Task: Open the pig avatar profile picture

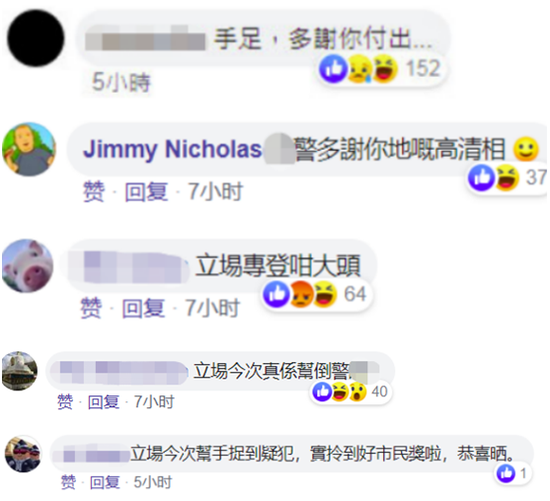Action: point(27,266)
